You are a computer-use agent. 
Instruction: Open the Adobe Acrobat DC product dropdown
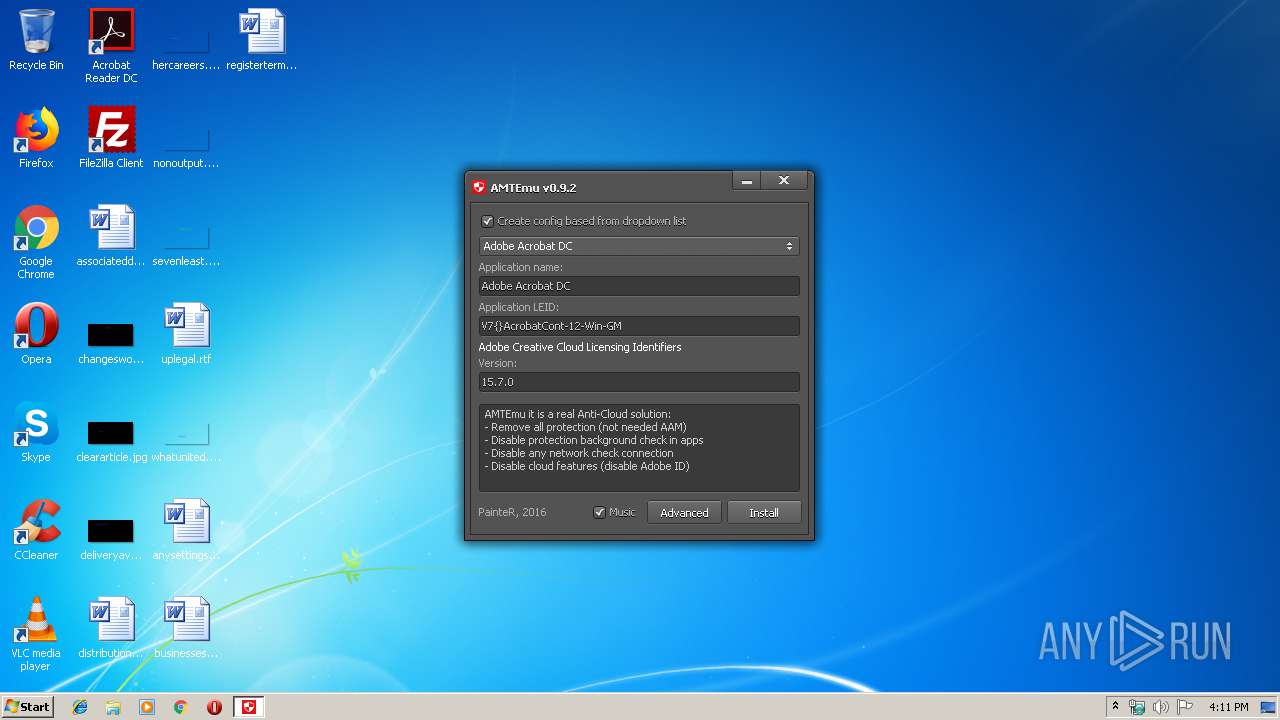pos(639,246)
